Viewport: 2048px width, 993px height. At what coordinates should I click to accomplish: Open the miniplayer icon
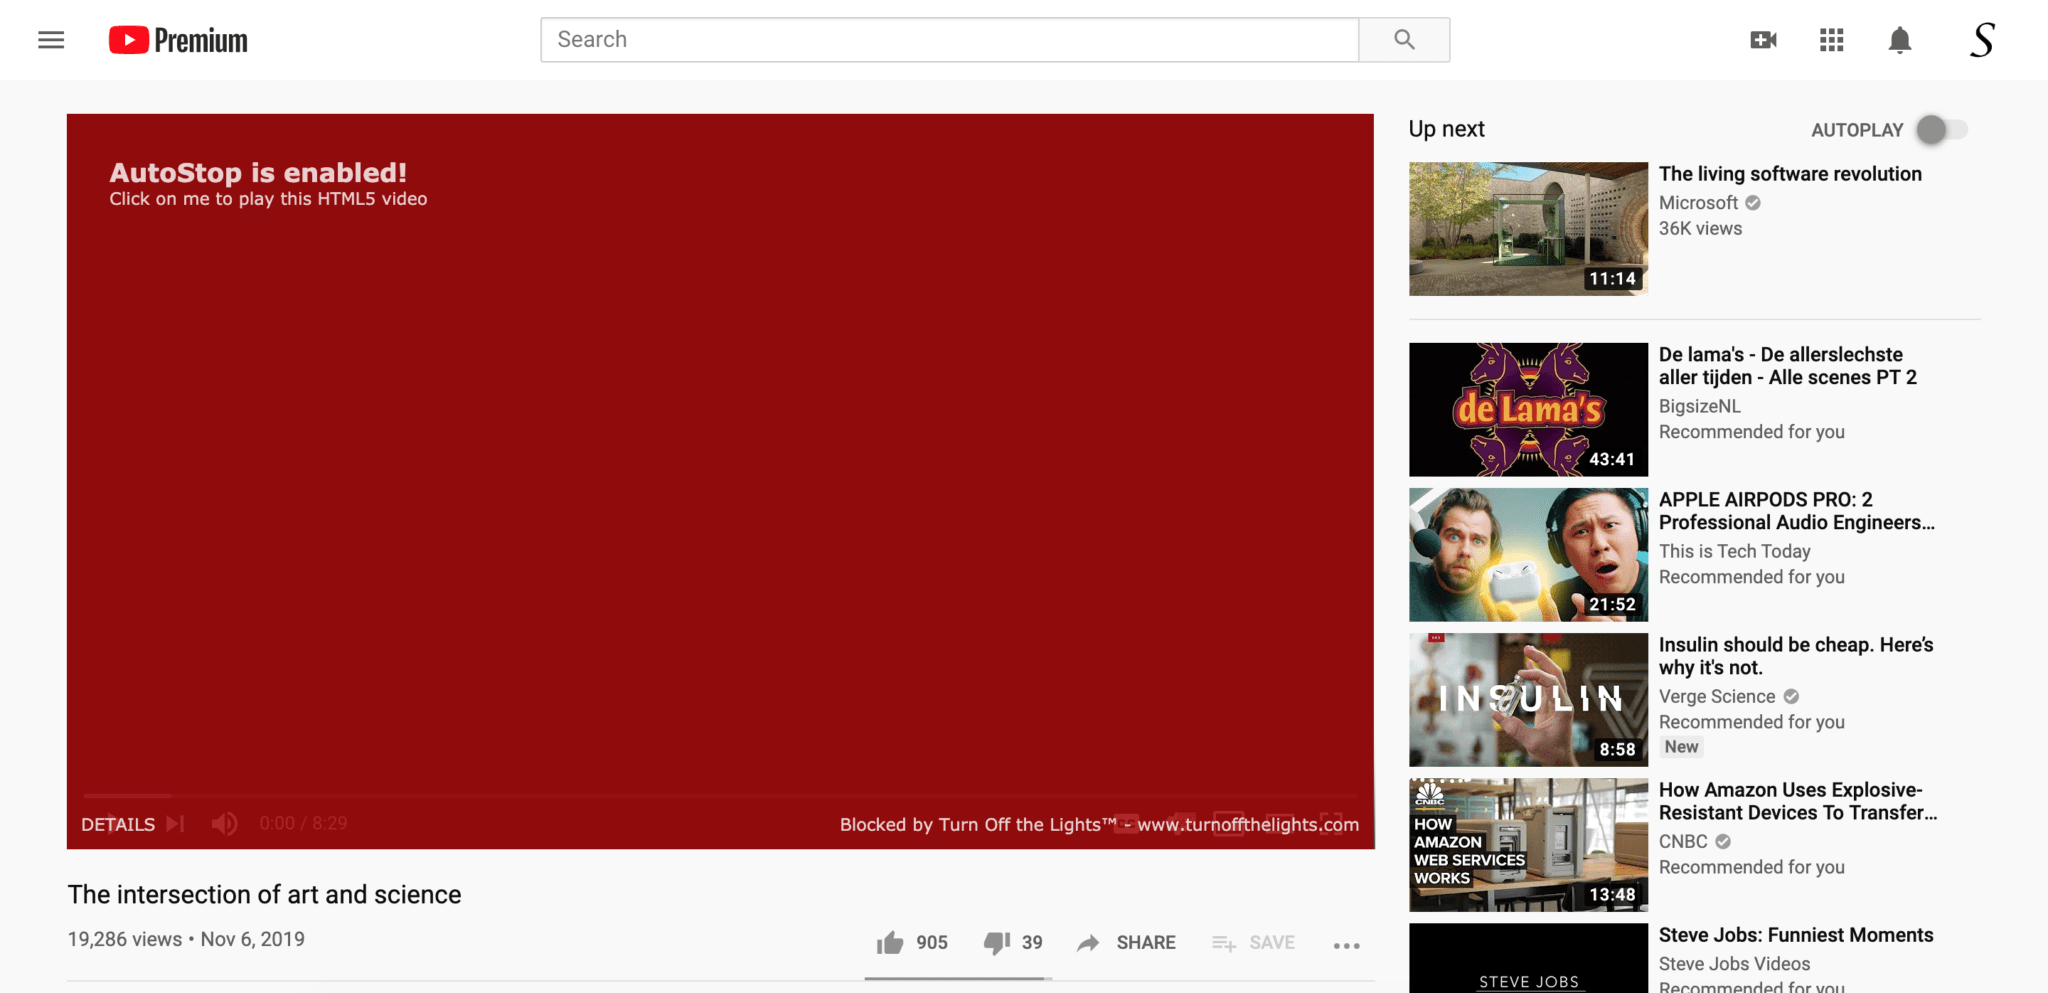tap(1228, 823)
